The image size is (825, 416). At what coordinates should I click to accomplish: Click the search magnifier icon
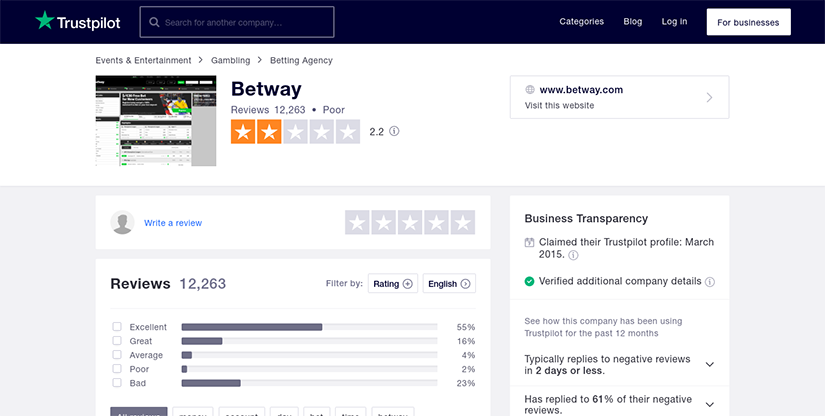pyautogui.click(x=155, y=21)
